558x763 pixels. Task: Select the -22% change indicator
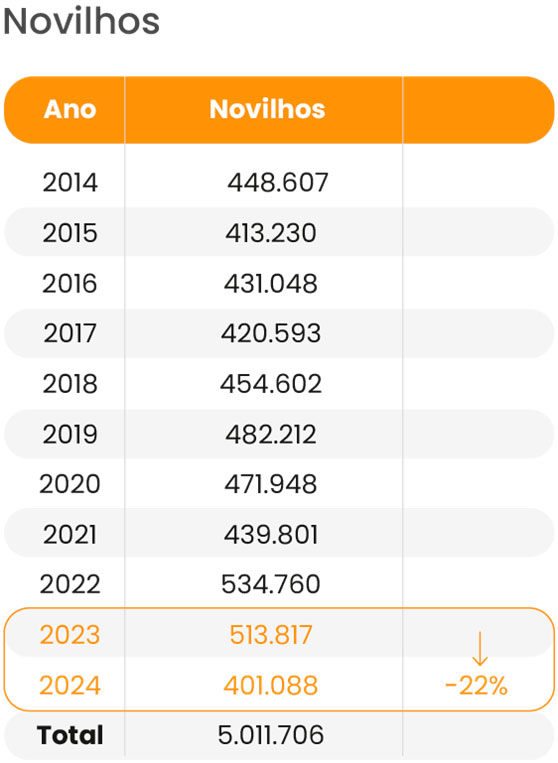click(x=476, y=686)
